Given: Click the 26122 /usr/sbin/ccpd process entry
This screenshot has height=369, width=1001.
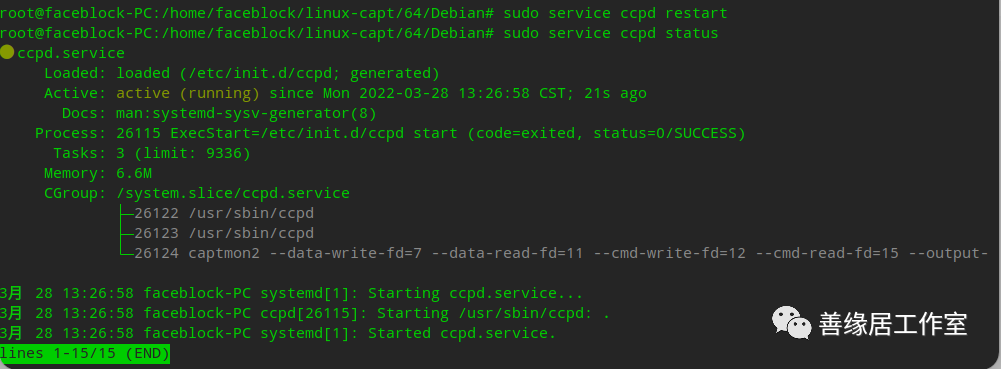Looking at the screenshot, I should tap(224, 213).
